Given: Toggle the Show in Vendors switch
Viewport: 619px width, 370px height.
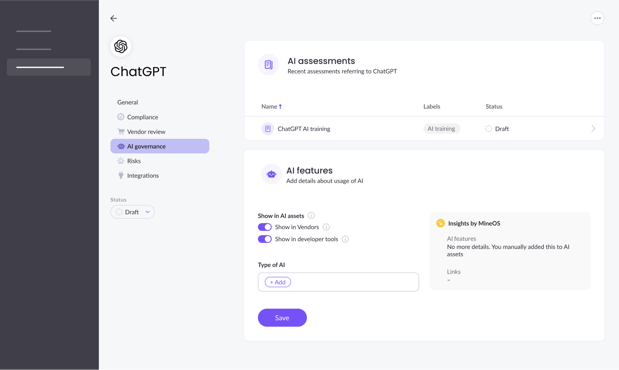Looking at the screenshot, I should pyautogui.click(x=264, y=227).
